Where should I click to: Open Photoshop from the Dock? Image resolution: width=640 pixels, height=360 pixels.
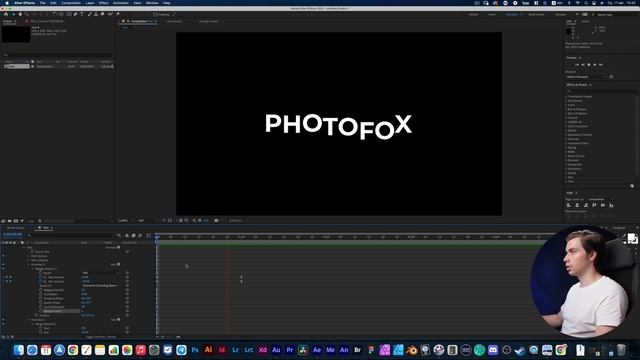195,350
